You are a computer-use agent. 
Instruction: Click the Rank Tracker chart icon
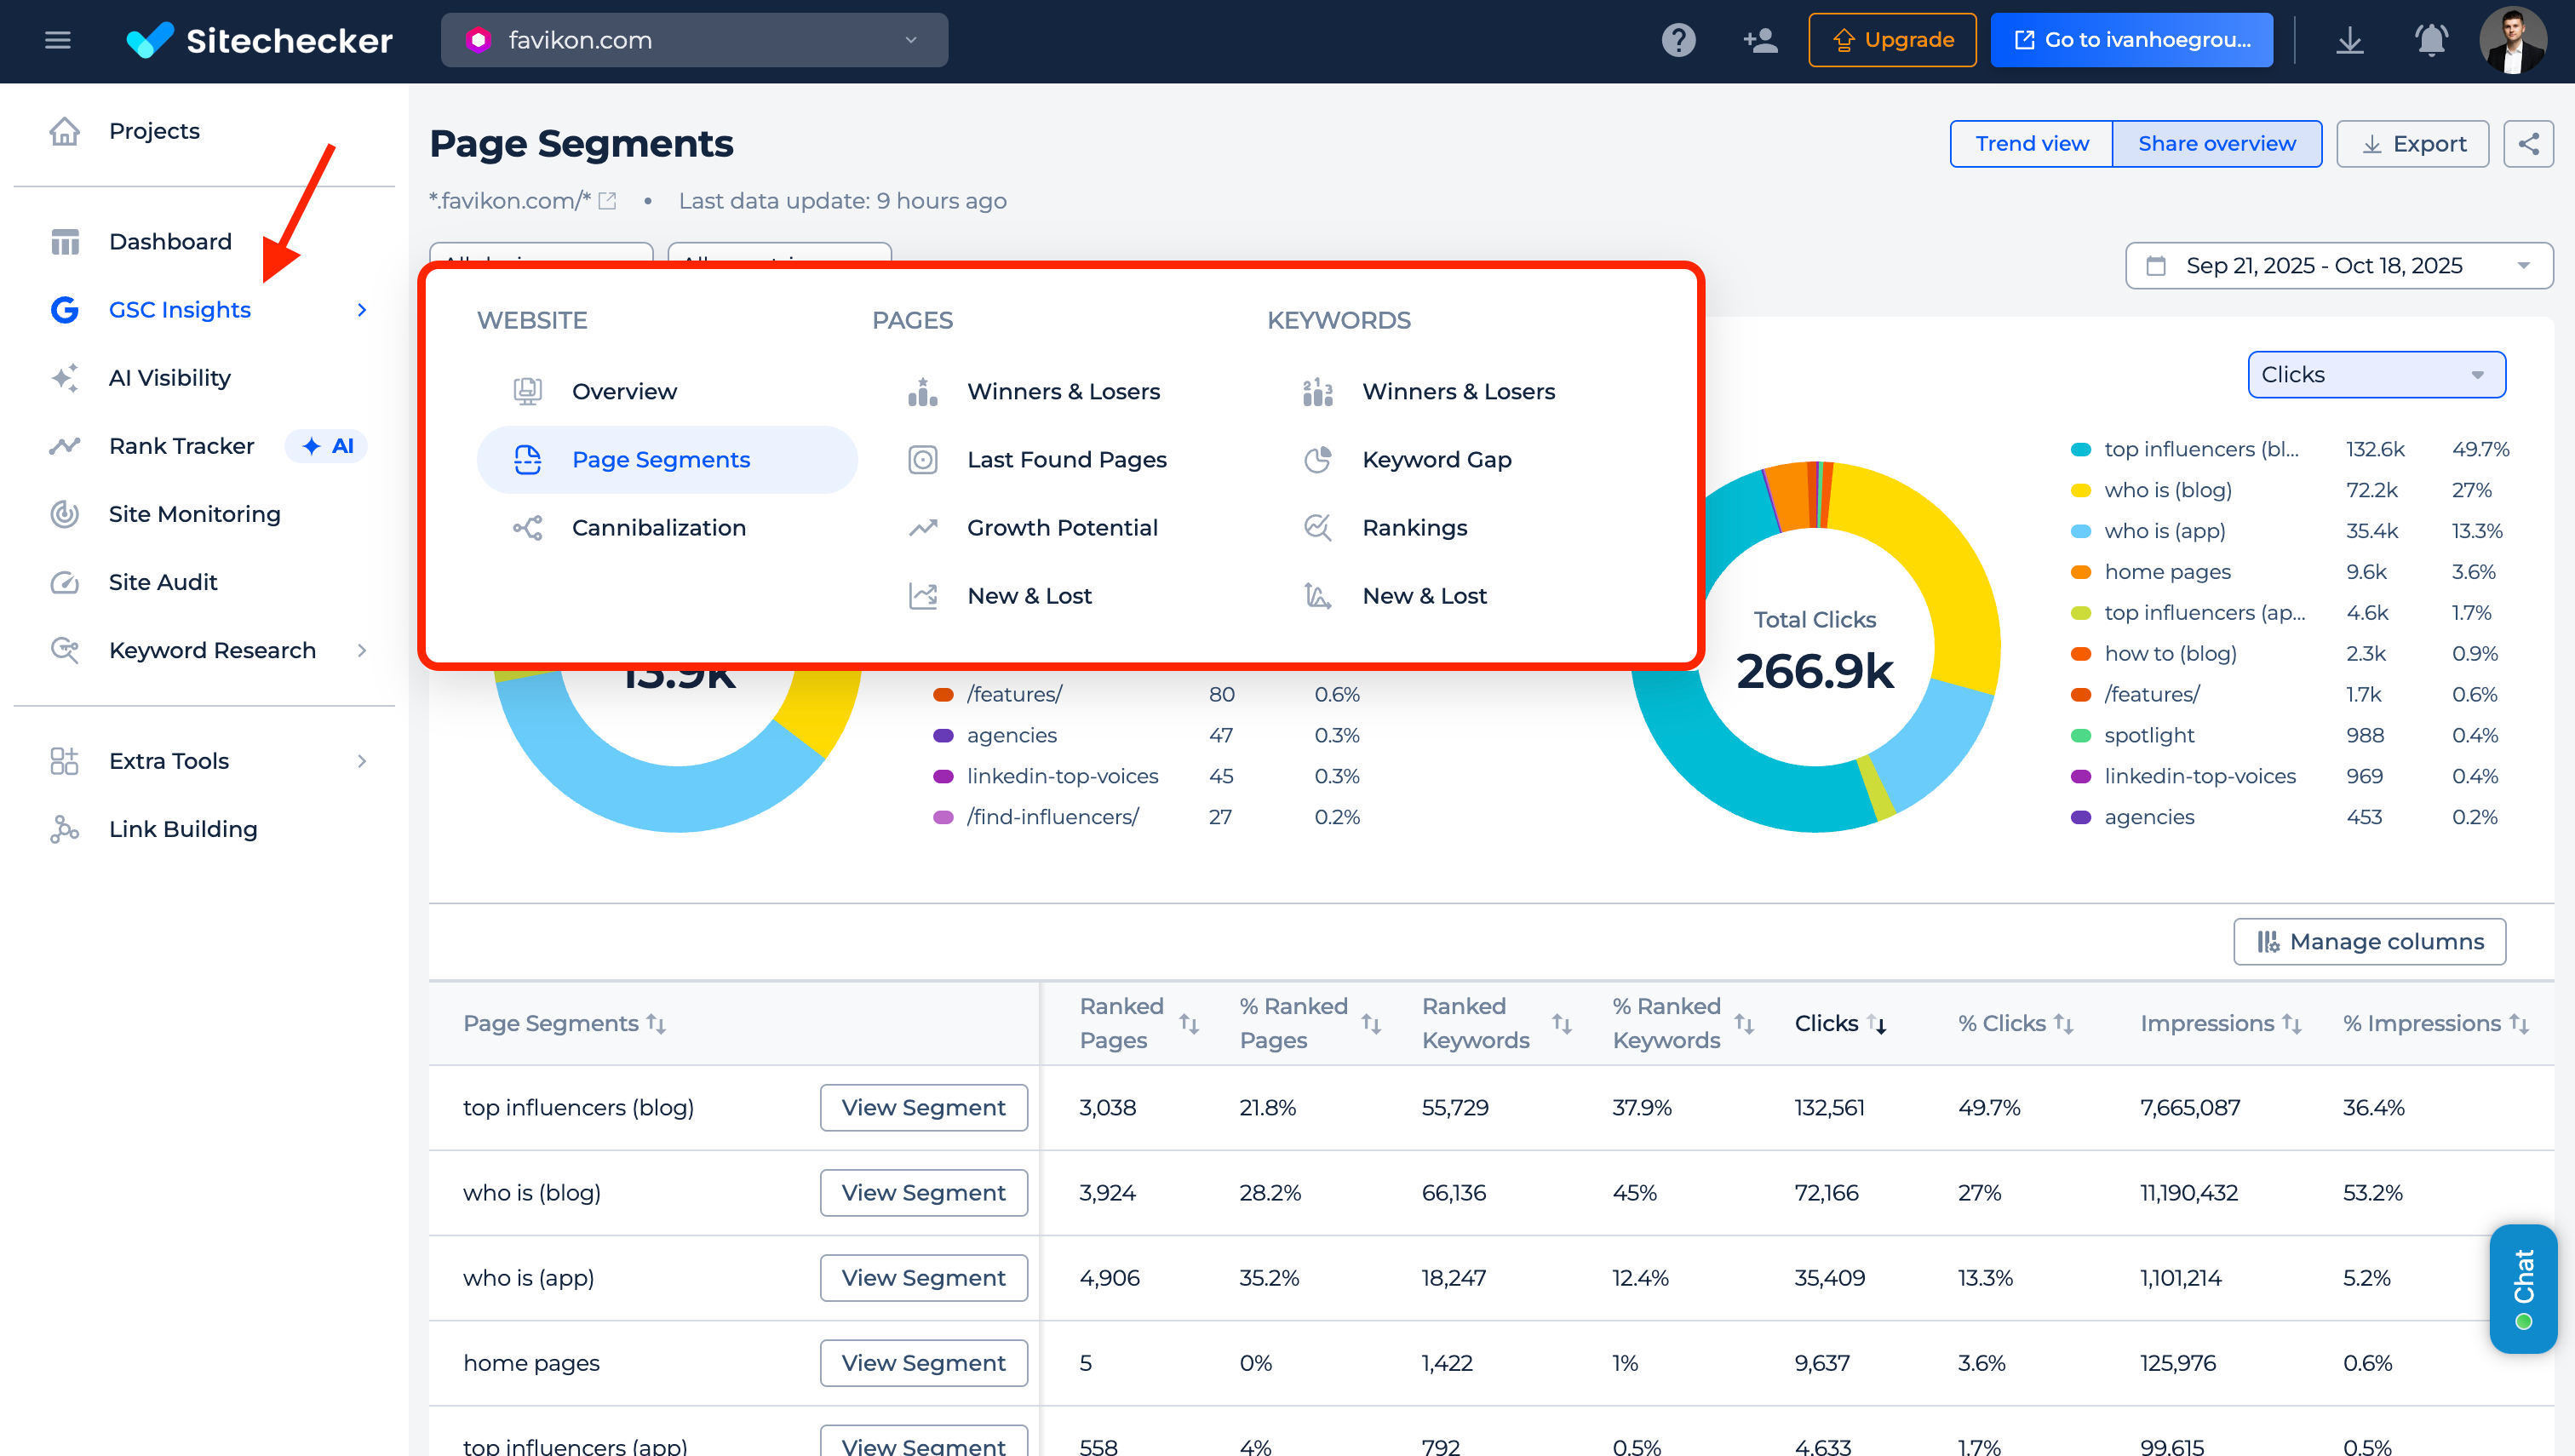coord(65,446)
